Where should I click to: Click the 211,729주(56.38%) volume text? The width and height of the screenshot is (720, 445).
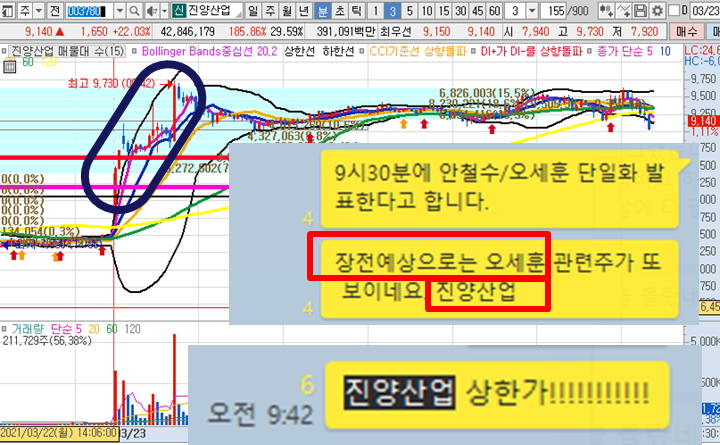[47, 341]
